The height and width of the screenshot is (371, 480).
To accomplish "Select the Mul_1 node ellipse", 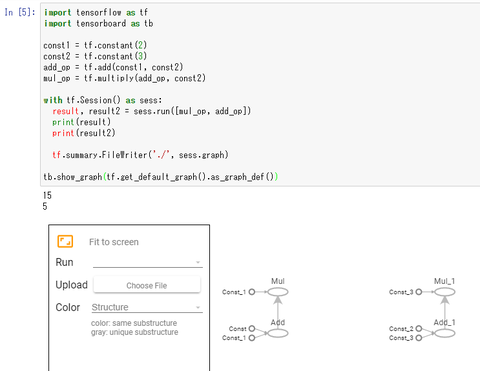I will [445, 292].
